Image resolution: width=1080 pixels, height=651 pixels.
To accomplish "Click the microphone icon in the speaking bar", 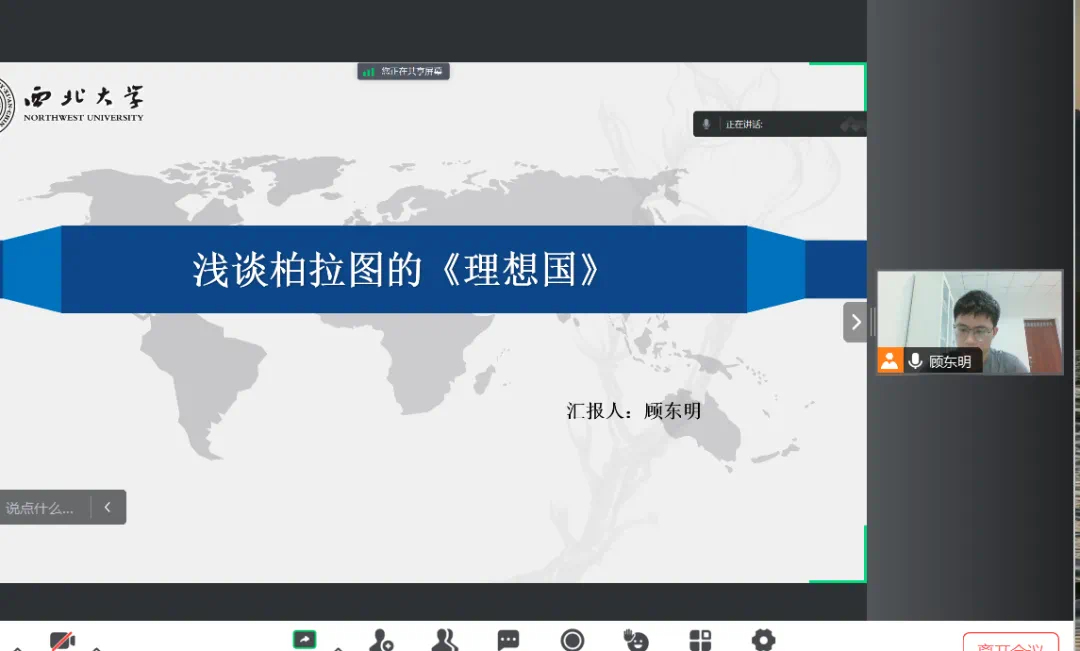I will [x=706, y=124].
